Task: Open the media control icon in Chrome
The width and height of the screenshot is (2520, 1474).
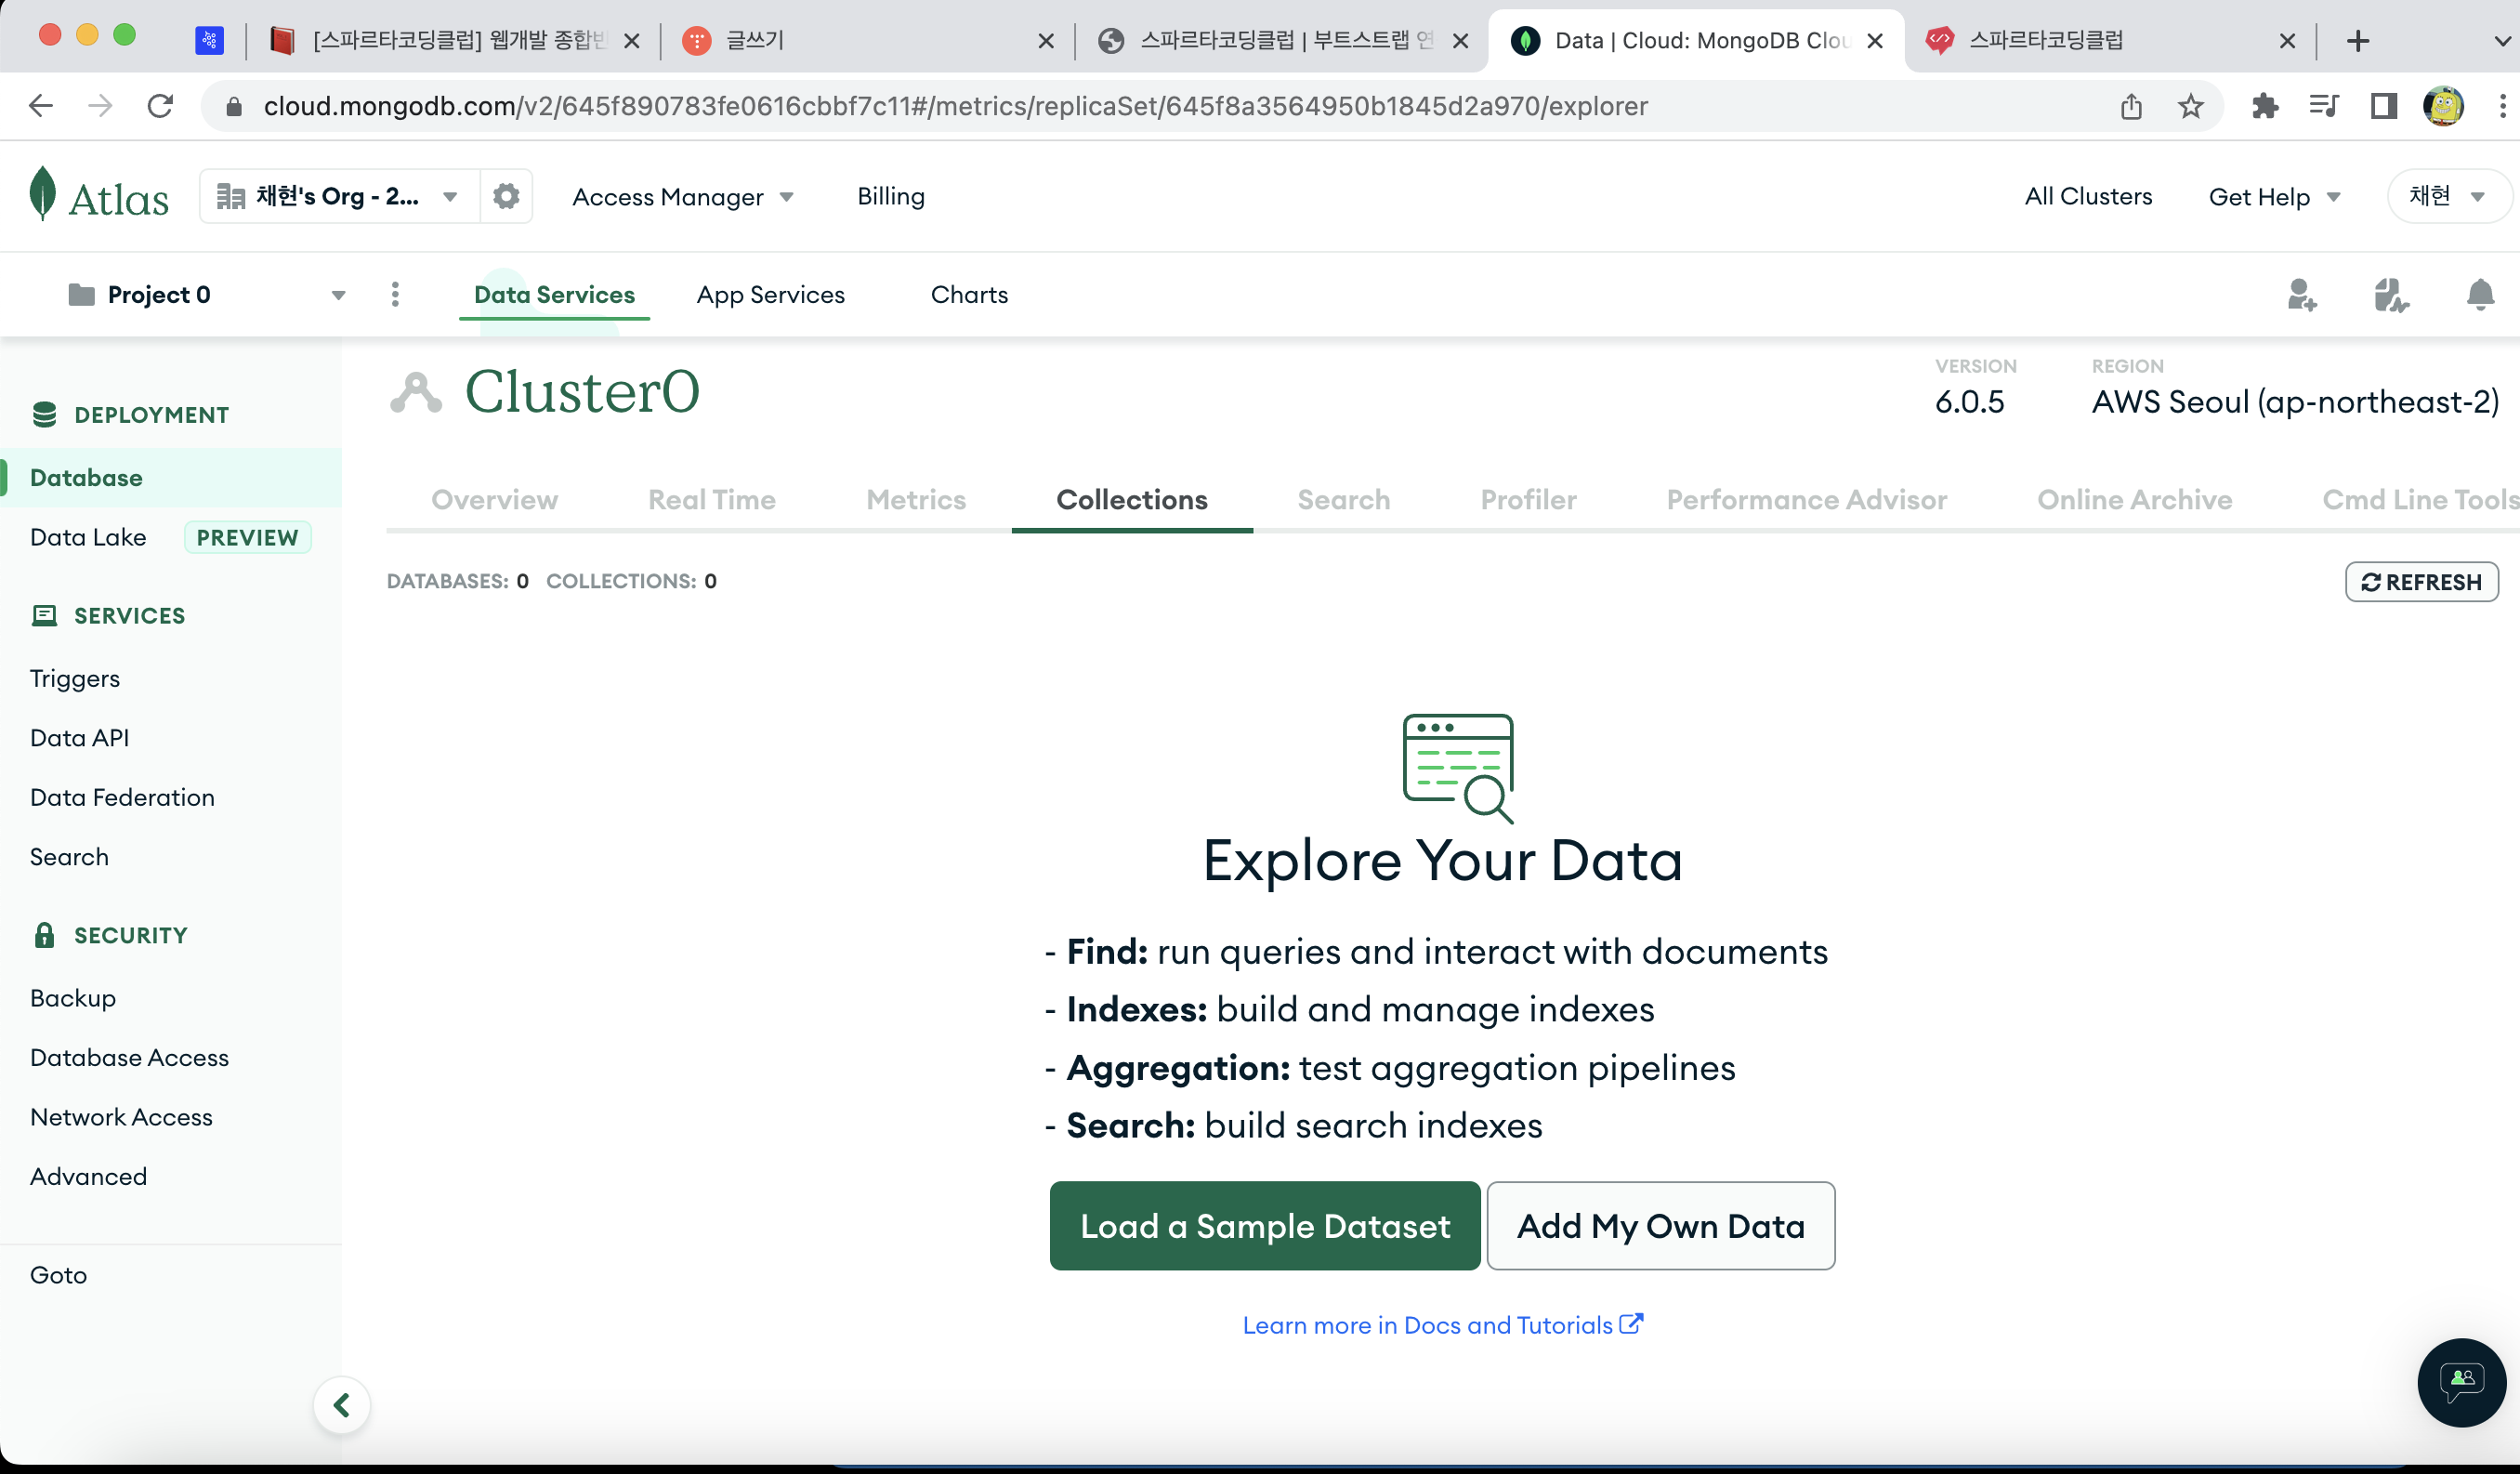Action: (x=2324, y=106)
